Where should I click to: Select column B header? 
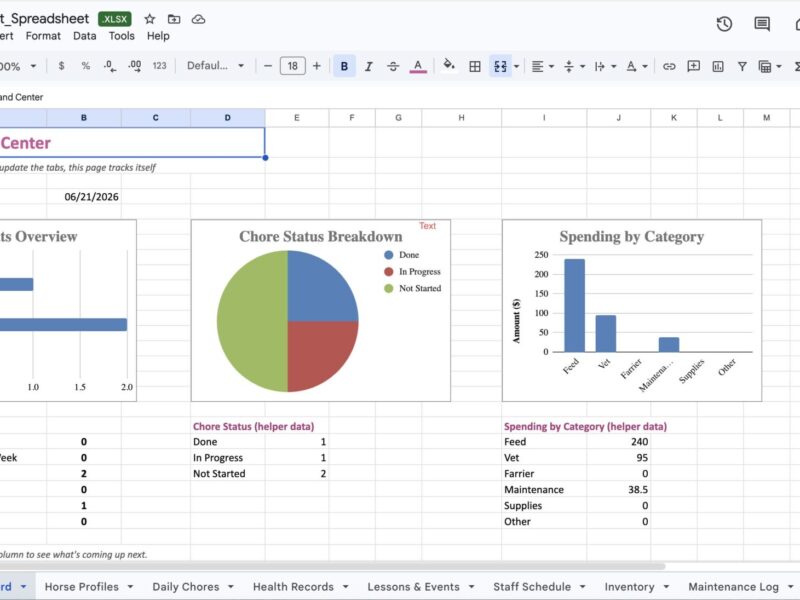pyautogui.click(x=84, y=118)
